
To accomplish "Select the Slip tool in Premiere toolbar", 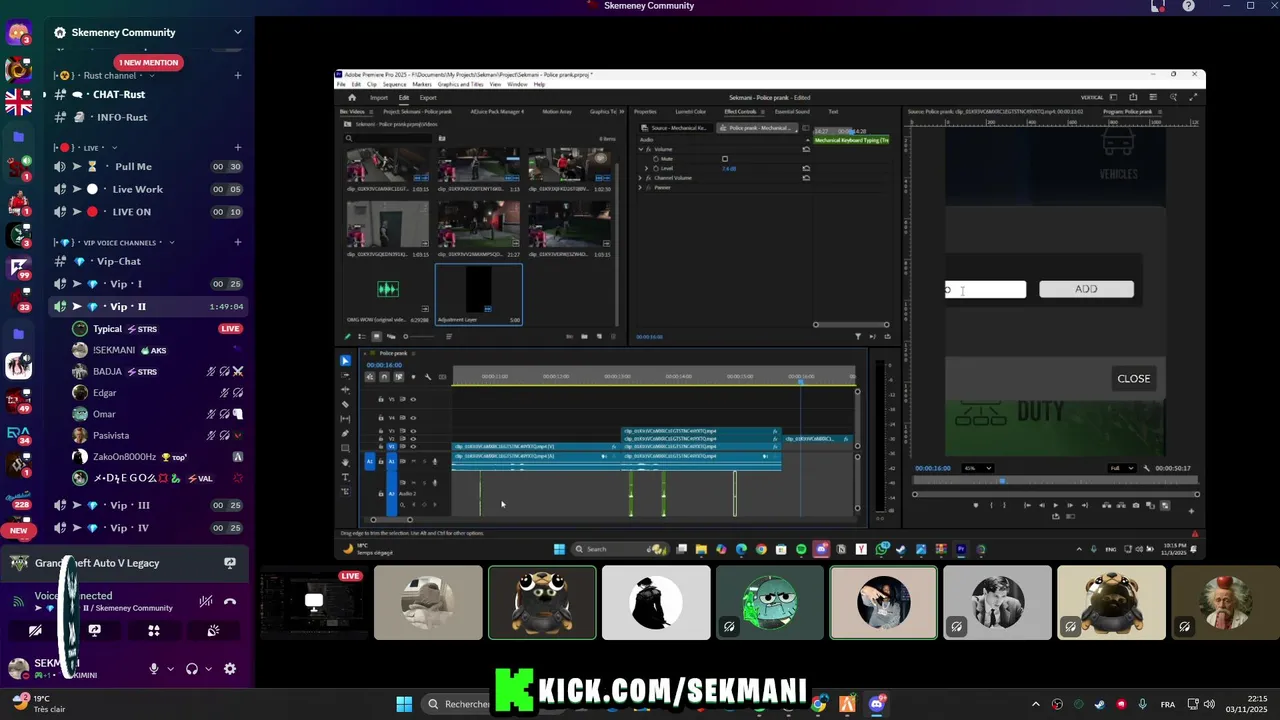I will 345,418.
